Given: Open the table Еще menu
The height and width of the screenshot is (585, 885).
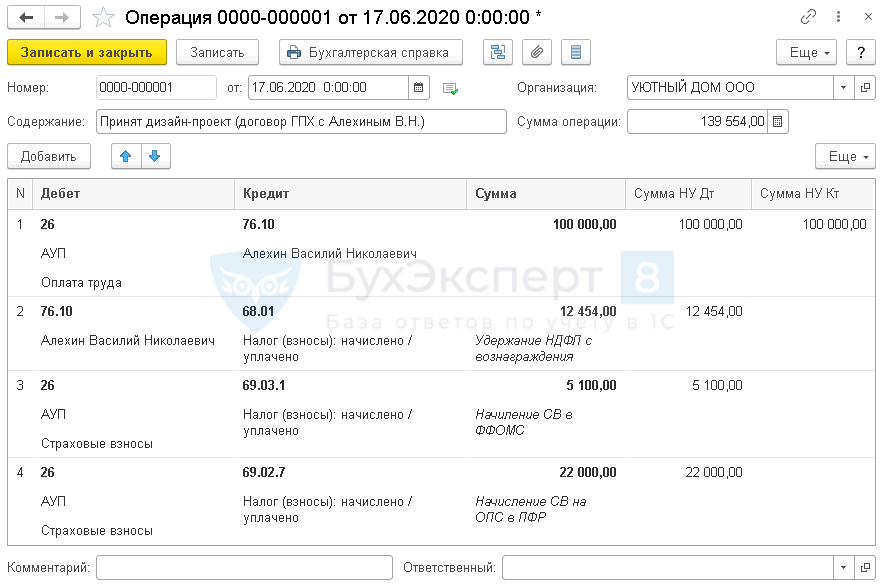Looking at the screenshot, I should [845, 157].
